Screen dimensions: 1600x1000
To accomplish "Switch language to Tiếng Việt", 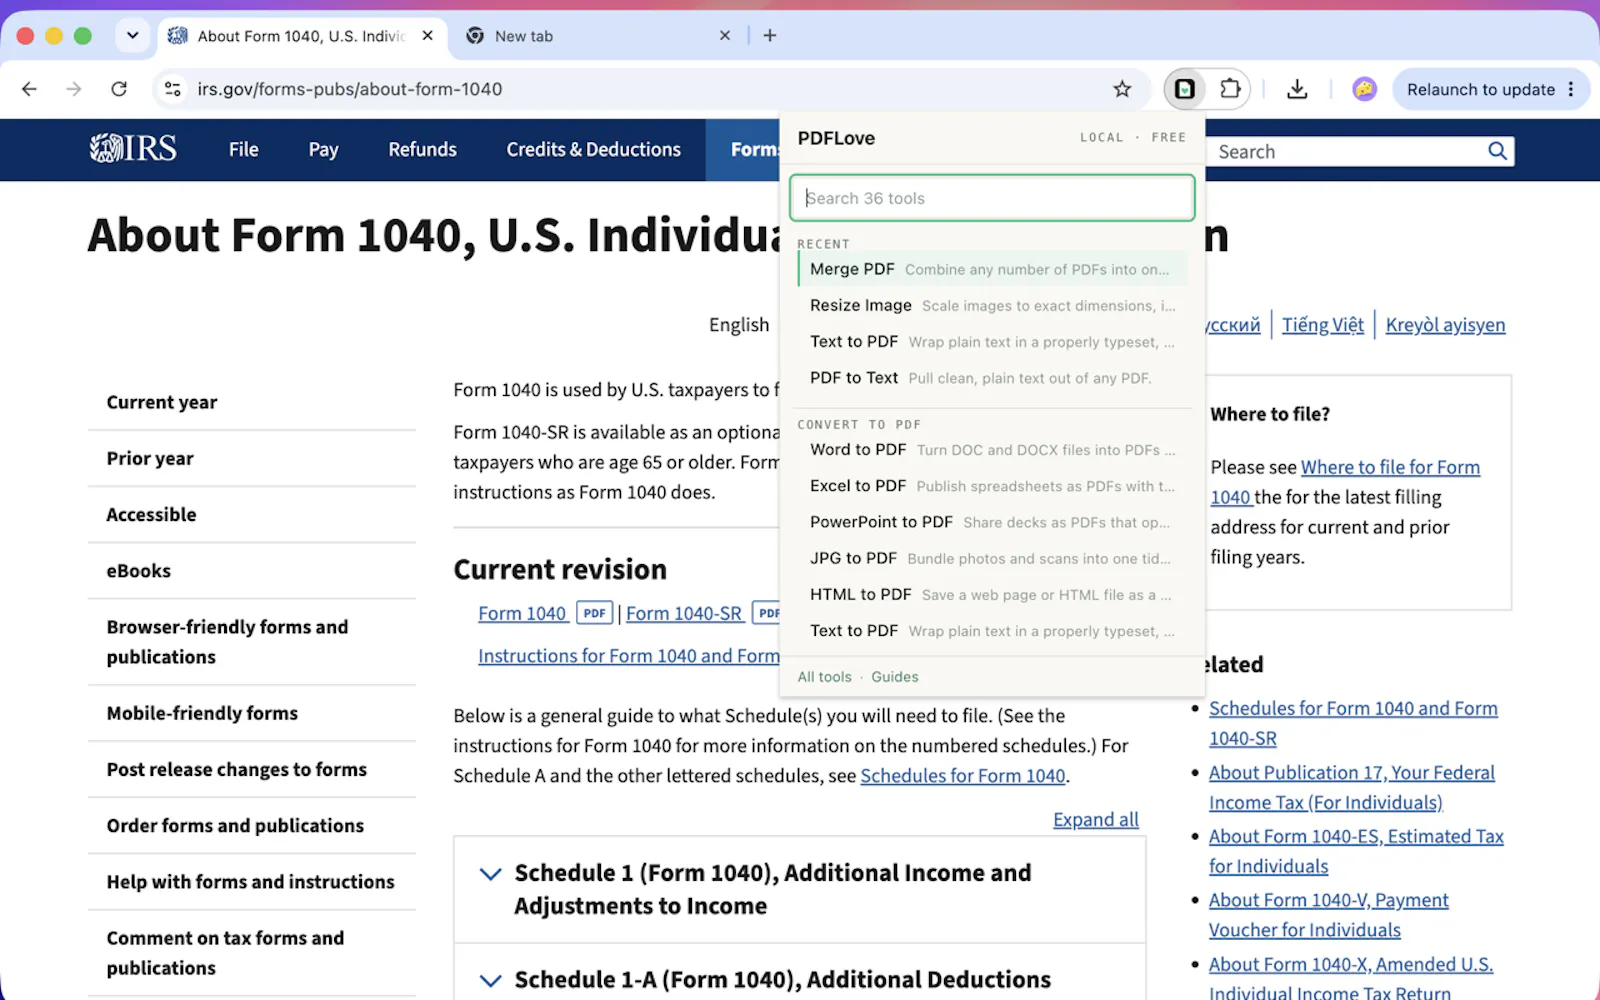I will tap(1322, 325).
